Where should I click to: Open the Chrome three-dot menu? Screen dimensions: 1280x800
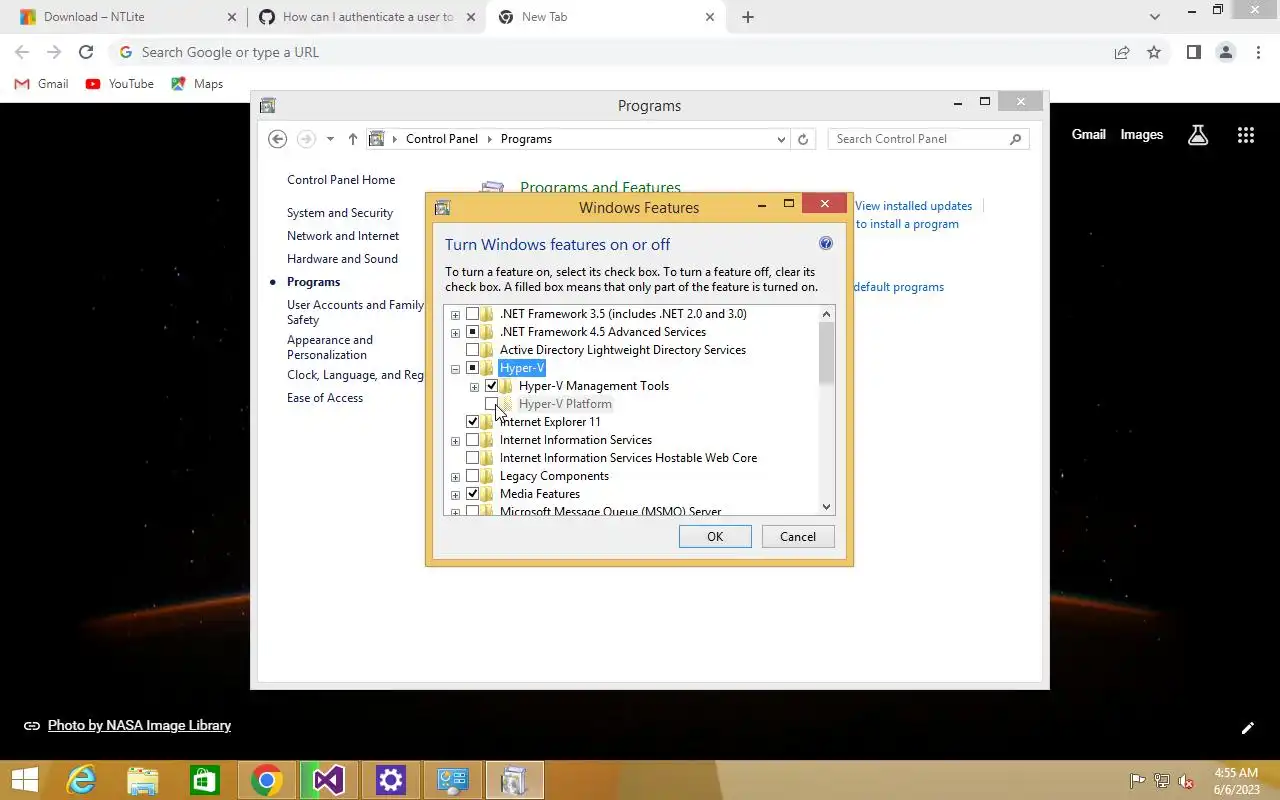1258,52
